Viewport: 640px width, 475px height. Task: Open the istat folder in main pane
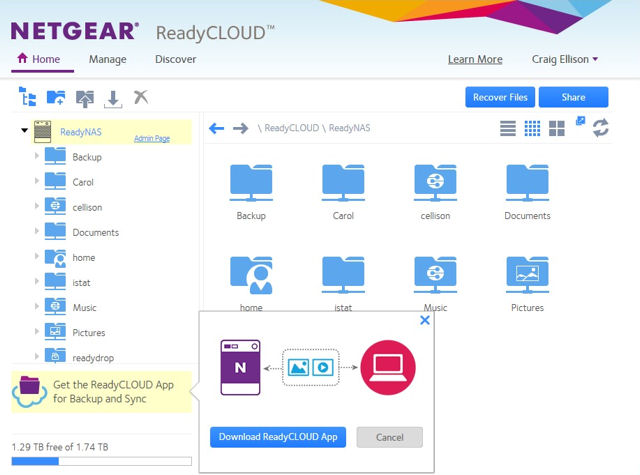pos(343,275)
